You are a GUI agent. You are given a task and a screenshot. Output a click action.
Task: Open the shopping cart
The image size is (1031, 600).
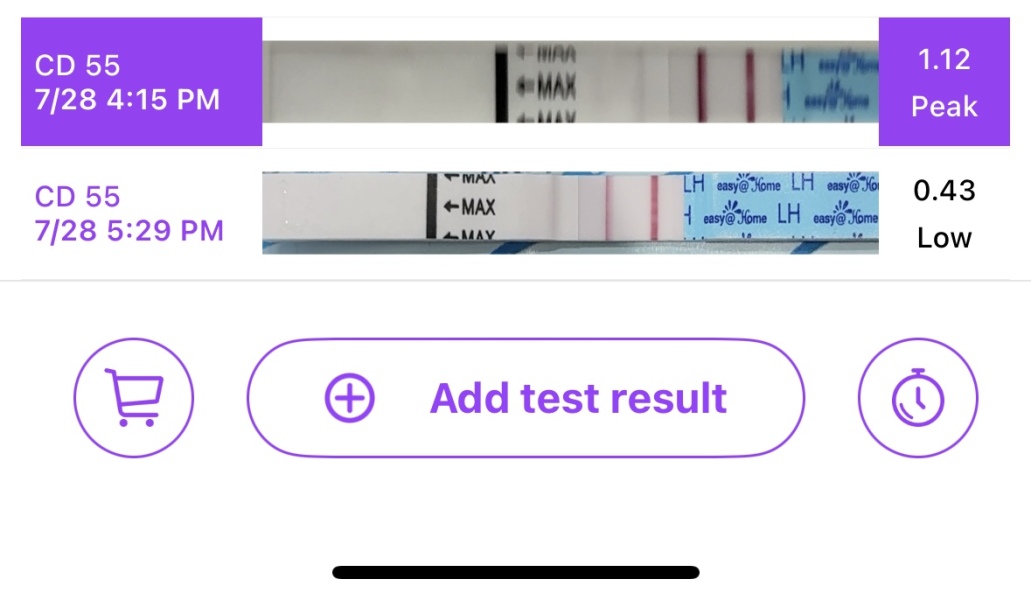point(133,397)
